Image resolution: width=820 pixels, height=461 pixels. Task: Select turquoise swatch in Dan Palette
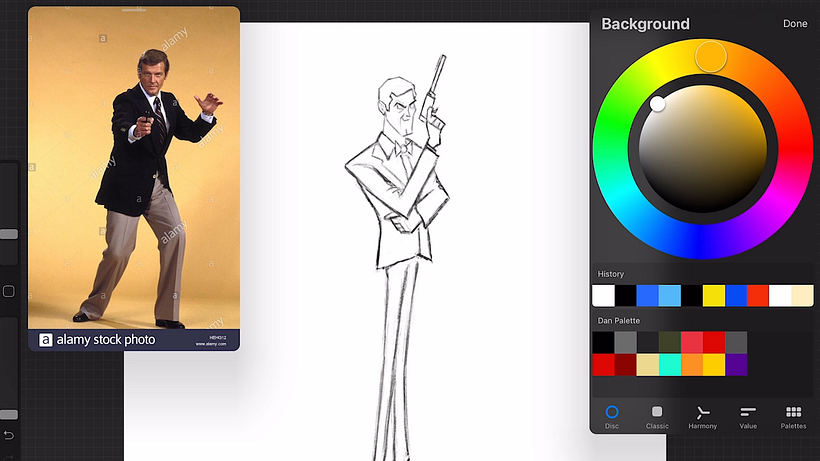pyautogui.click(x=669, y=365)
